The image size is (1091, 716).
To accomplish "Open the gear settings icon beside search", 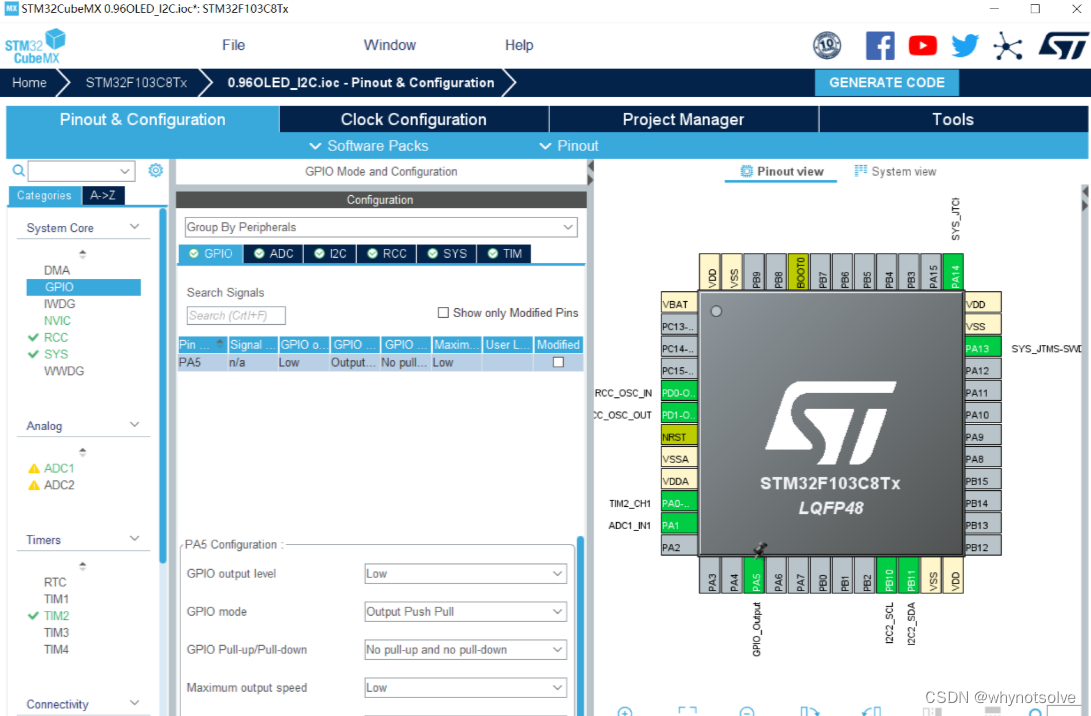I will pyautogui.click(x=156, y=170).
